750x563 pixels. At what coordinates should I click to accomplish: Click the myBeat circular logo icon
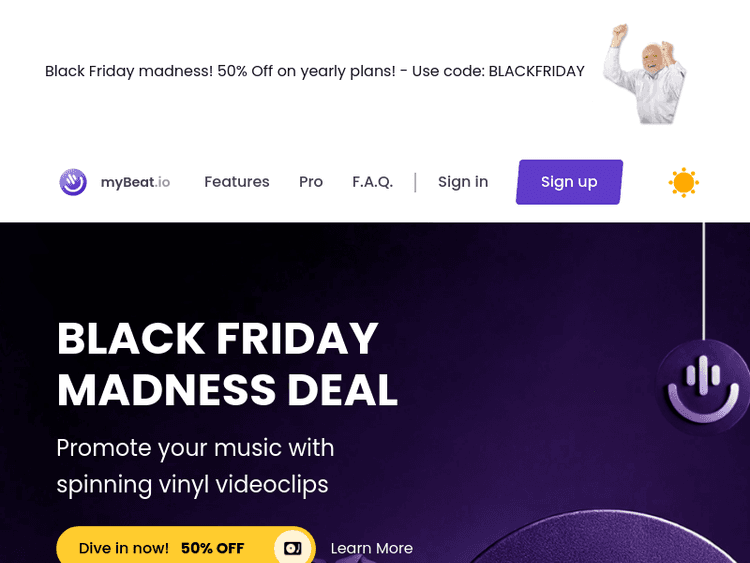(x=73, y=182)
